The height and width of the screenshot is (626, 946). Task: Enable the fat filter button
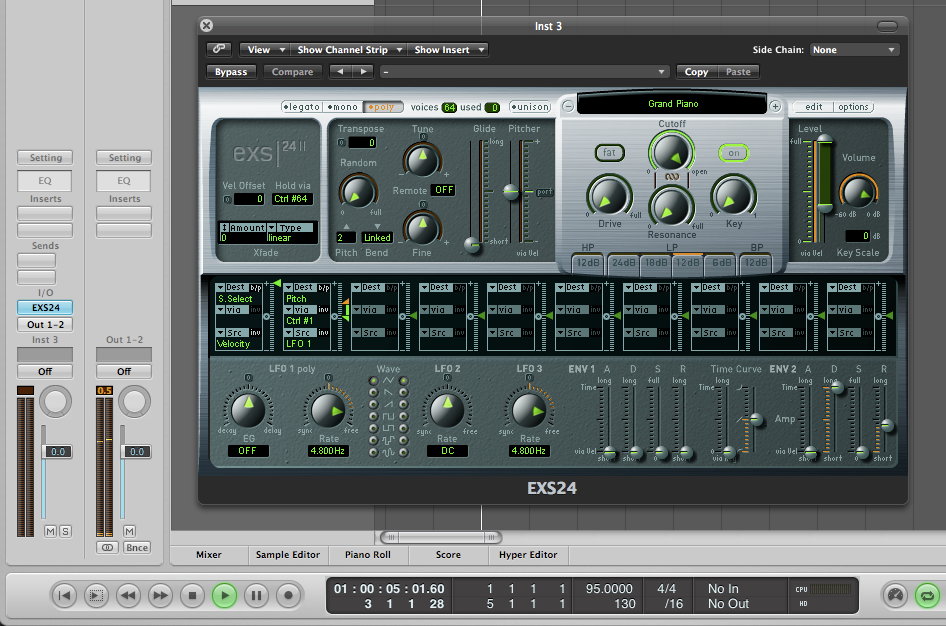tap(609, 153)
